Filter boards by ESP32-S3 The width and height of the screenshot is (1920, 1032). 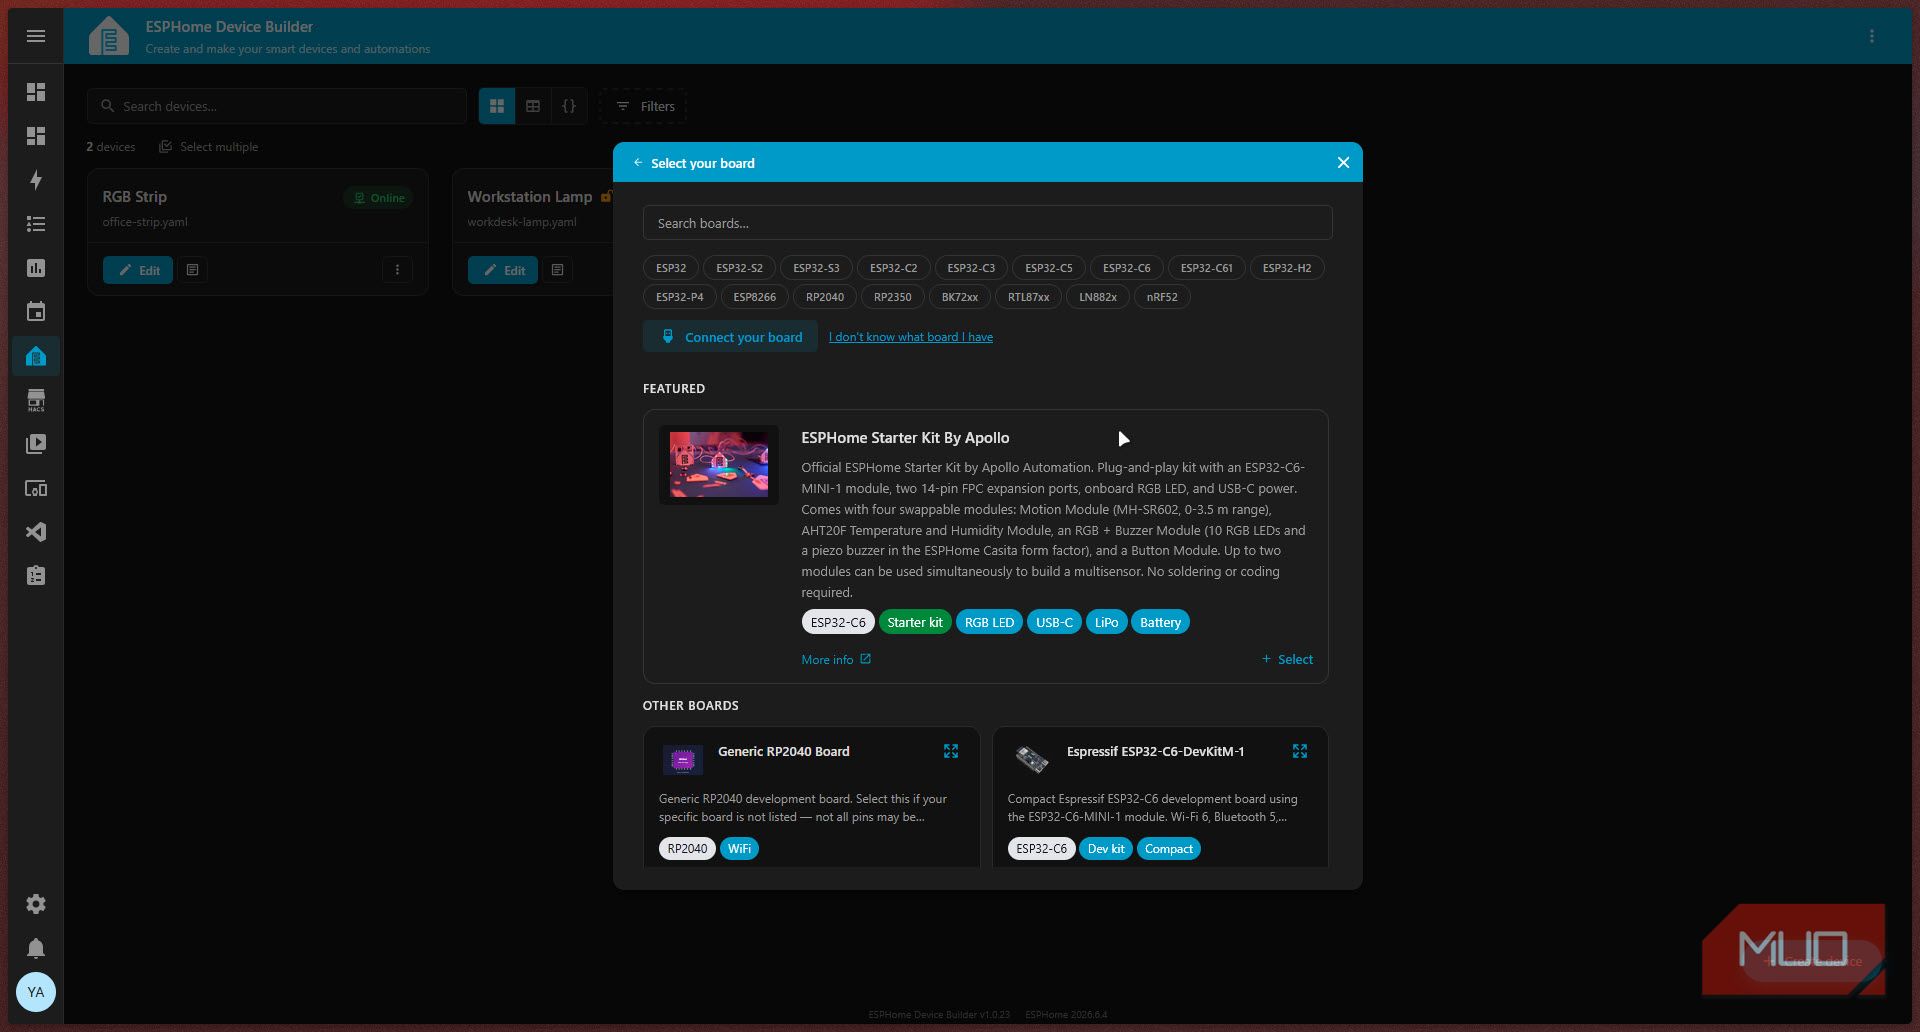coord(816,268)
